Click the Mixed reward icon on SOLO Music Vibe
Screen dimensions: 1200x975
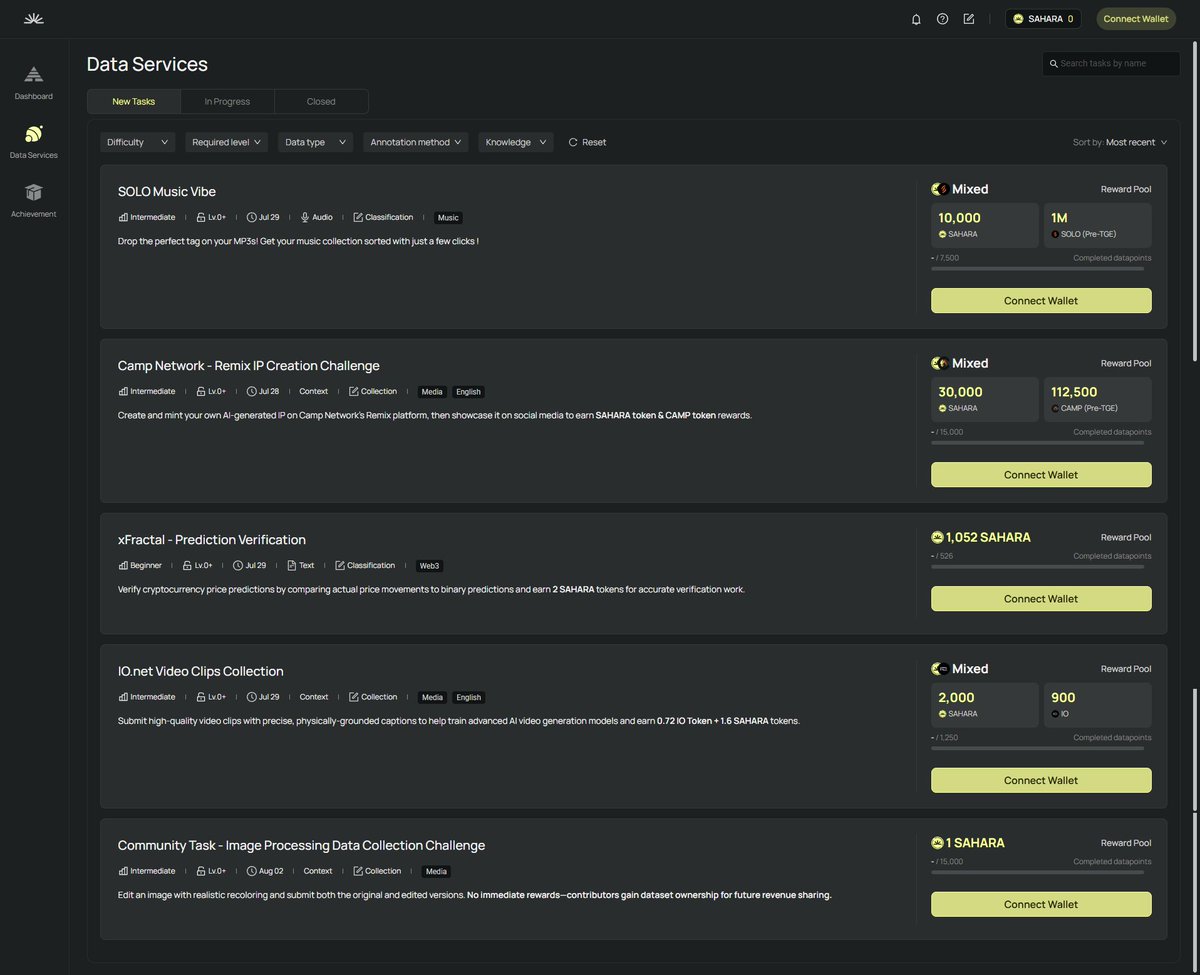(x=940, y=189)
